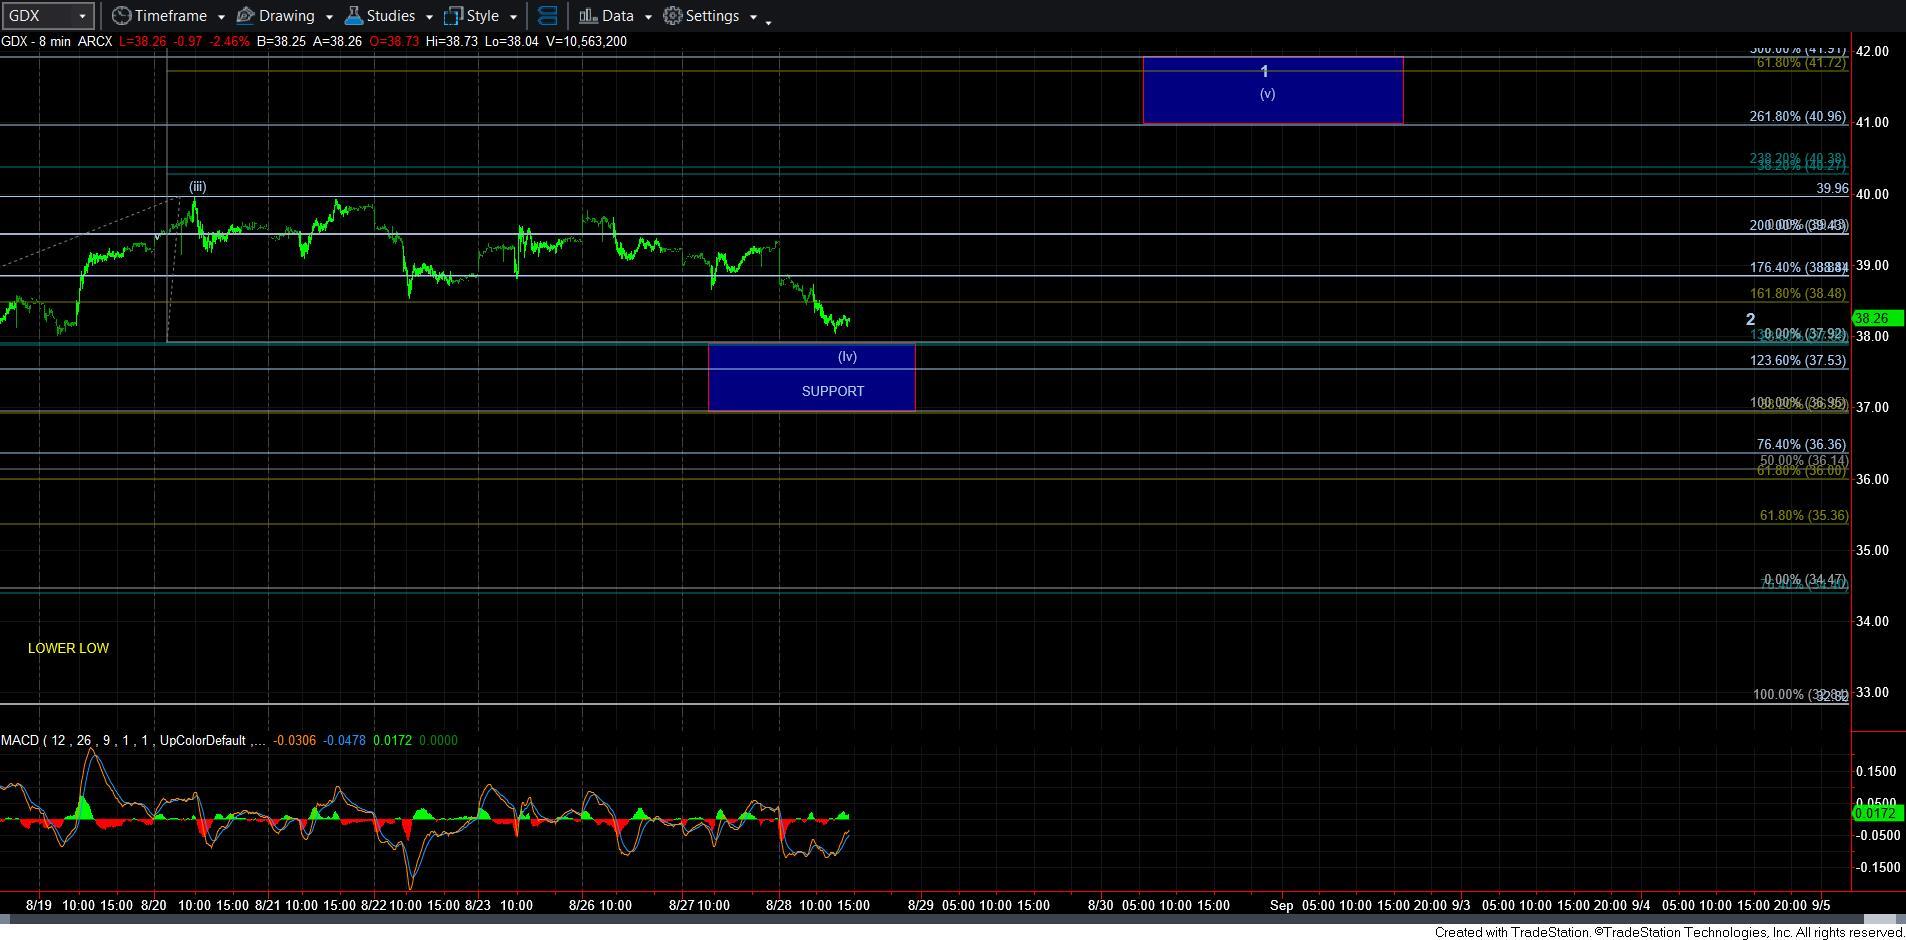The height and width of the screenshot is (940, 1906).
Task: Select the wave 1 label in target box
Action: tap(1265, 71)
